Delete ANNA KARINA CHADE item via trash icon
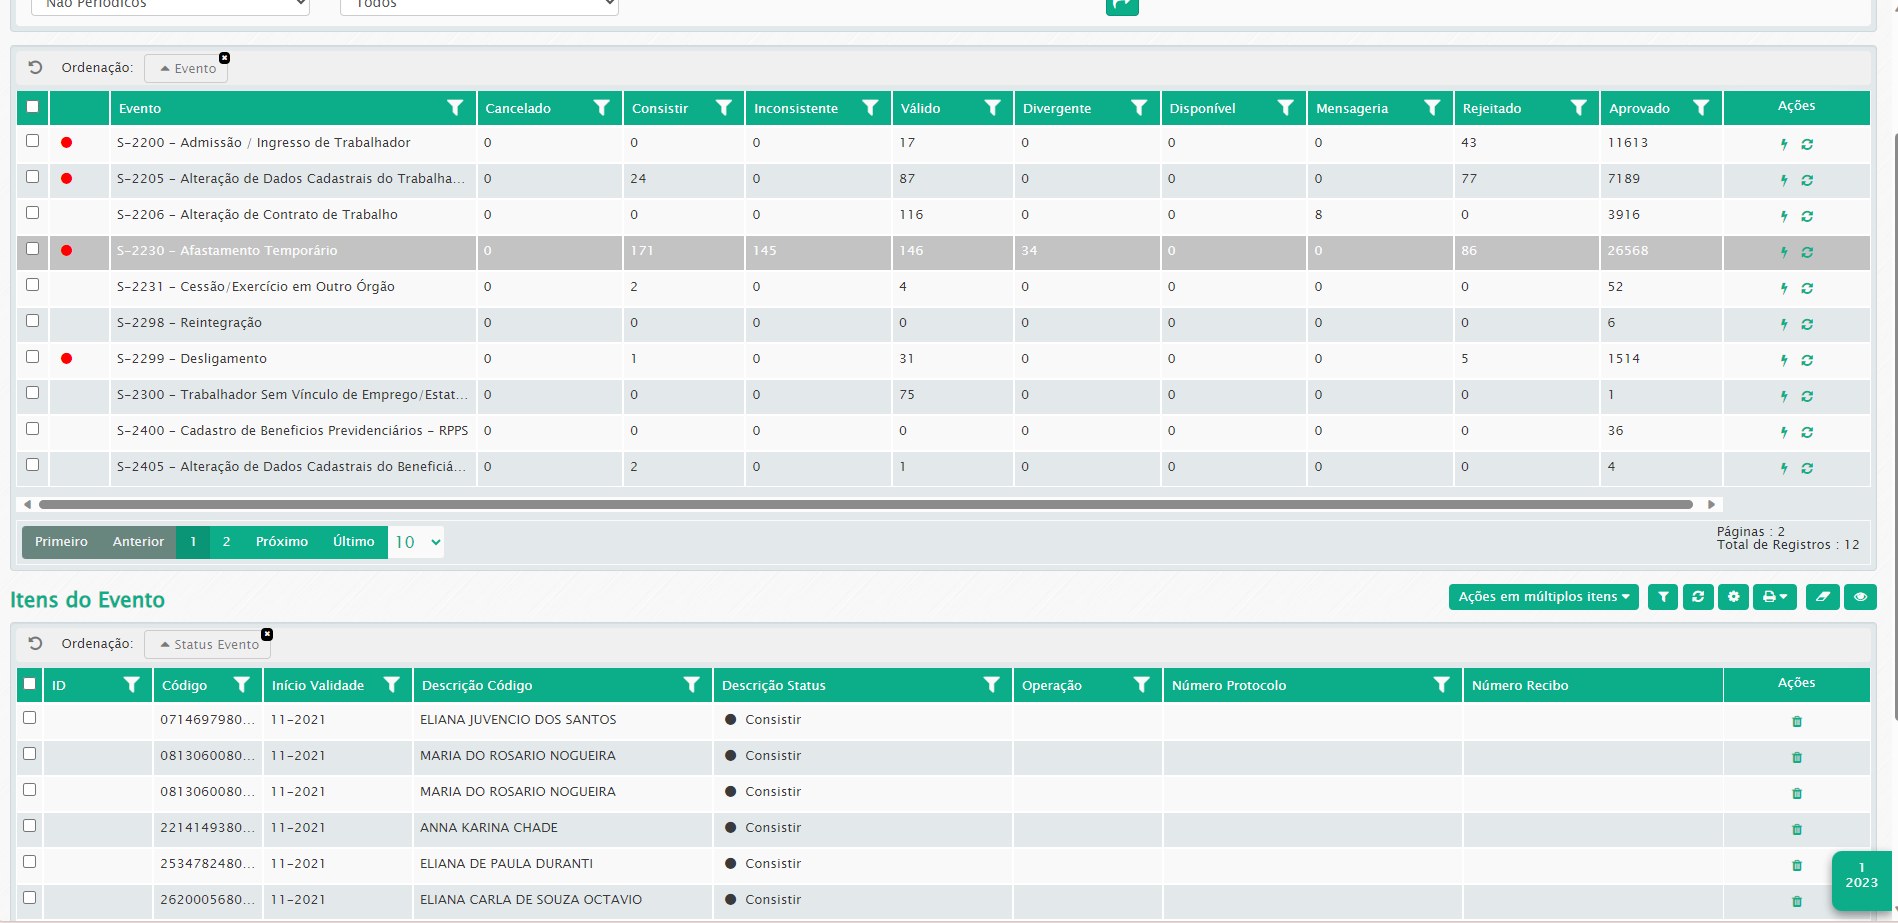 click(x=1797, y=829)
